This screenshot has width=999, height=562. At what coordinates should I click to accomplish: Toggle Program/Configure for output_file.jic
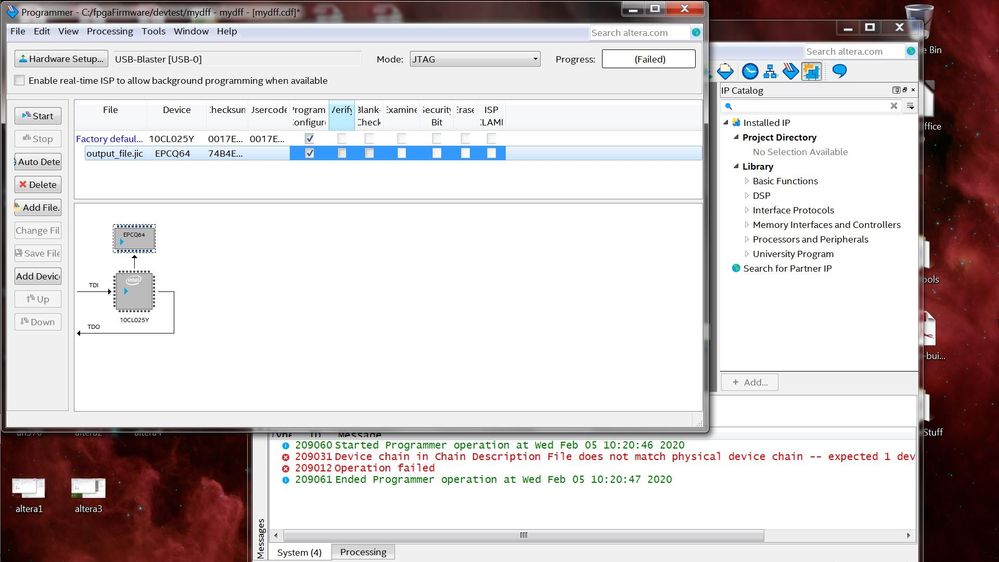point(309,153)
